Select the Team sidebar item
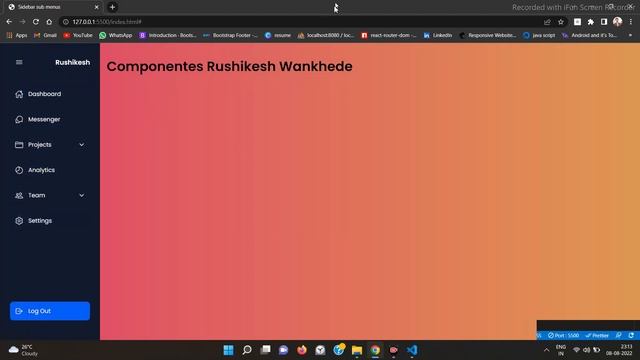The image size is (640, 360). pyautogui.click(x=50, y=195)
